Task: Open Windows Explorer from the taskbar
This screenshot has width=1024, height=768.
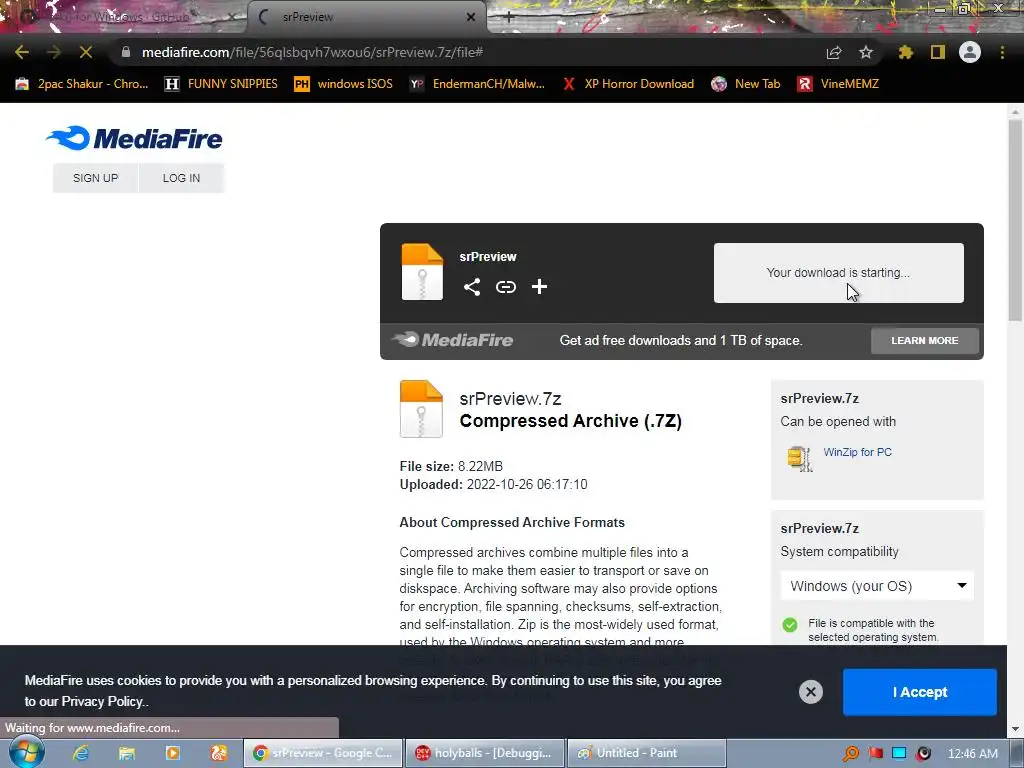Action: [127, 754]
